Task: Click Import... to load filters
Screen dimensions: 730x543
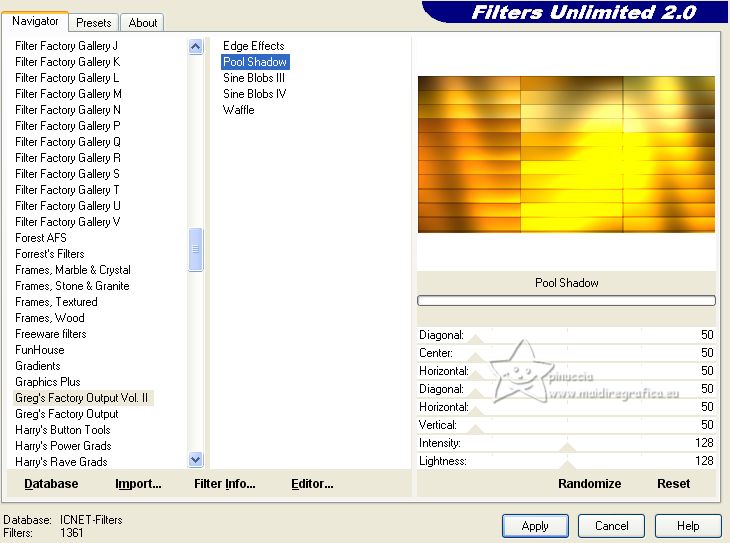Action: click(x=138, y=484)
